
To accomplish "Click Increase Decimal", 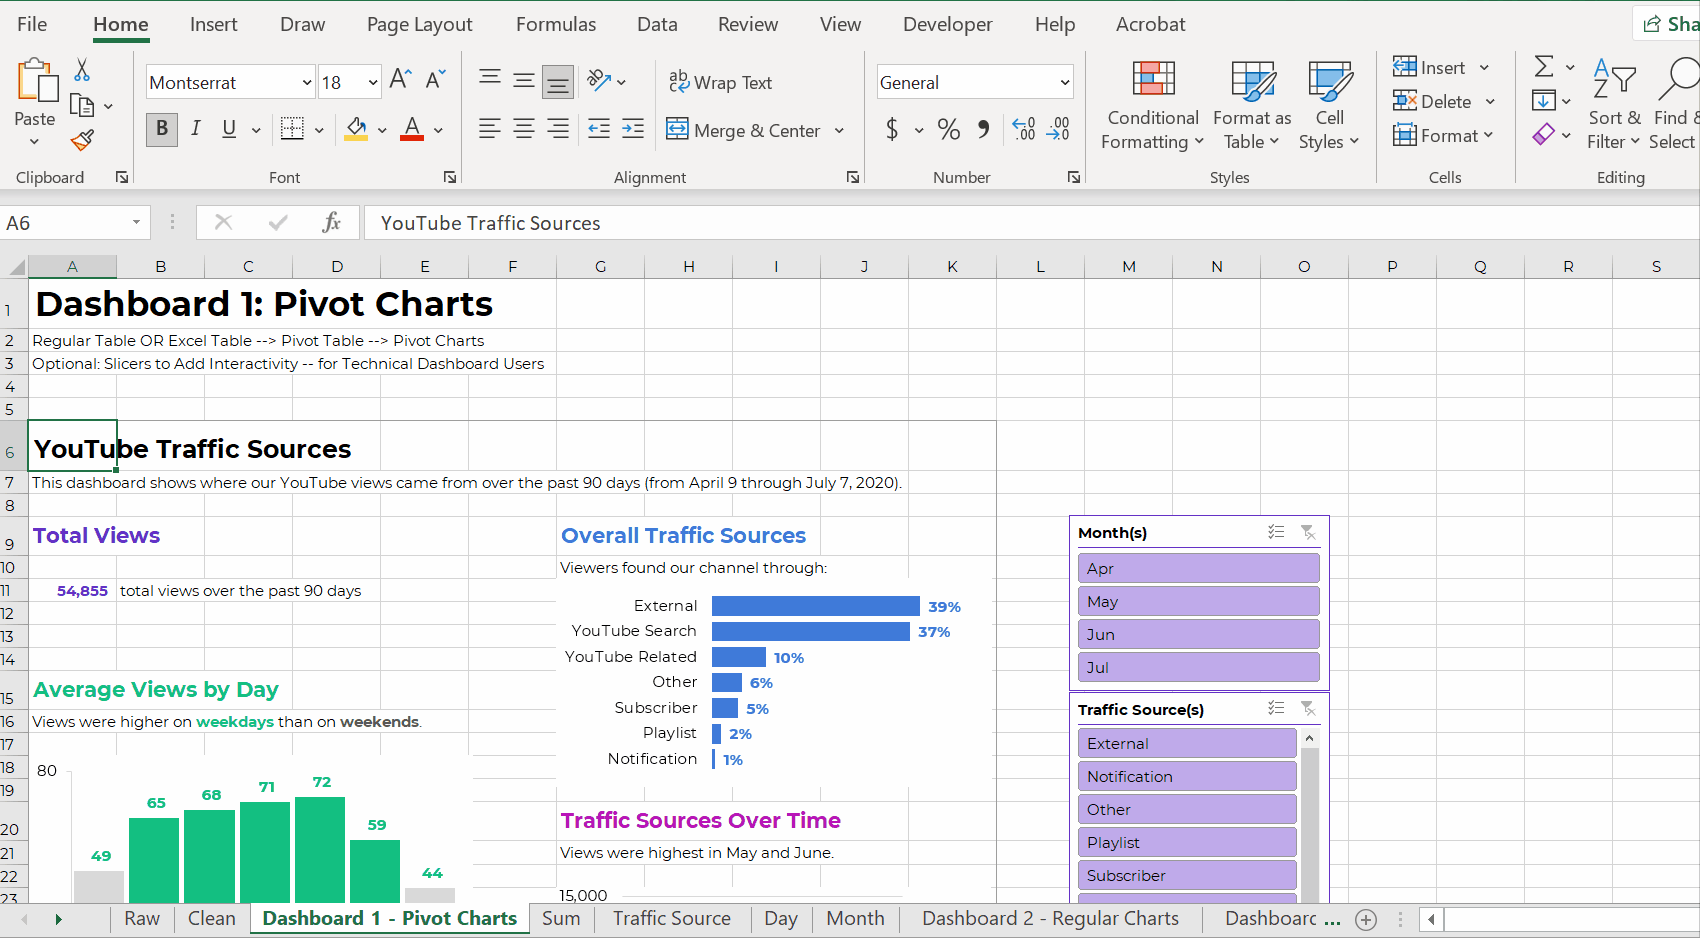I will point(1024,129).
